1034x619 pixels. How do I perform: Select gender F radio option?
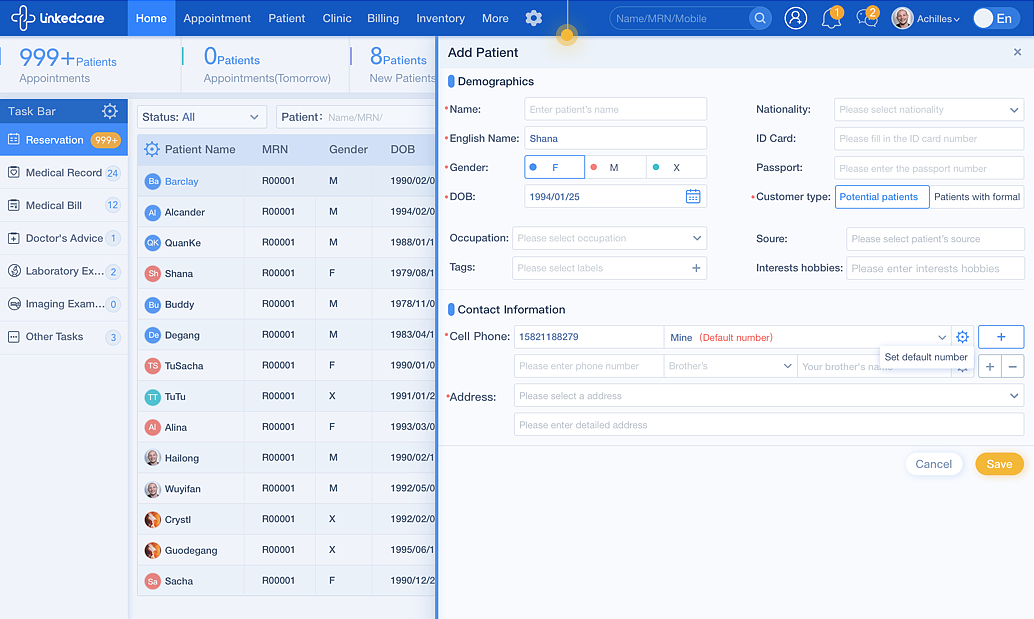coord(554,167)
